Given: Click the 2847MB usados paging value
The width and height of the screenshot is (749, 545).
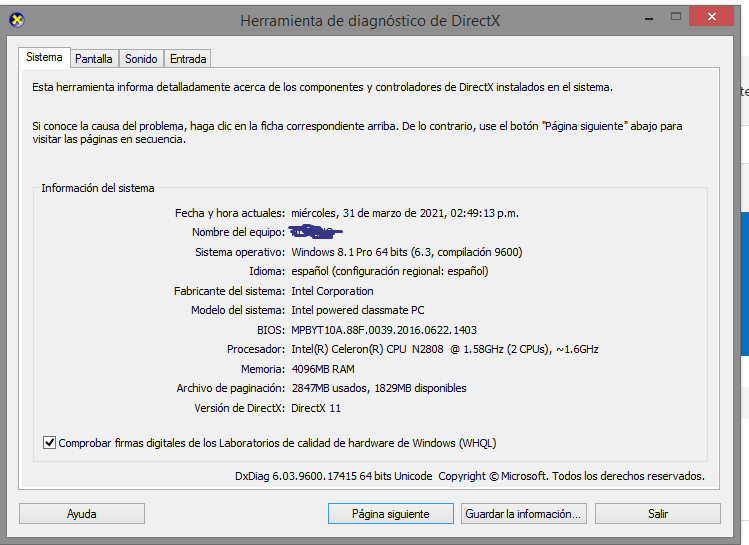Looking at the screenshot, I should [x=379, y=388].
